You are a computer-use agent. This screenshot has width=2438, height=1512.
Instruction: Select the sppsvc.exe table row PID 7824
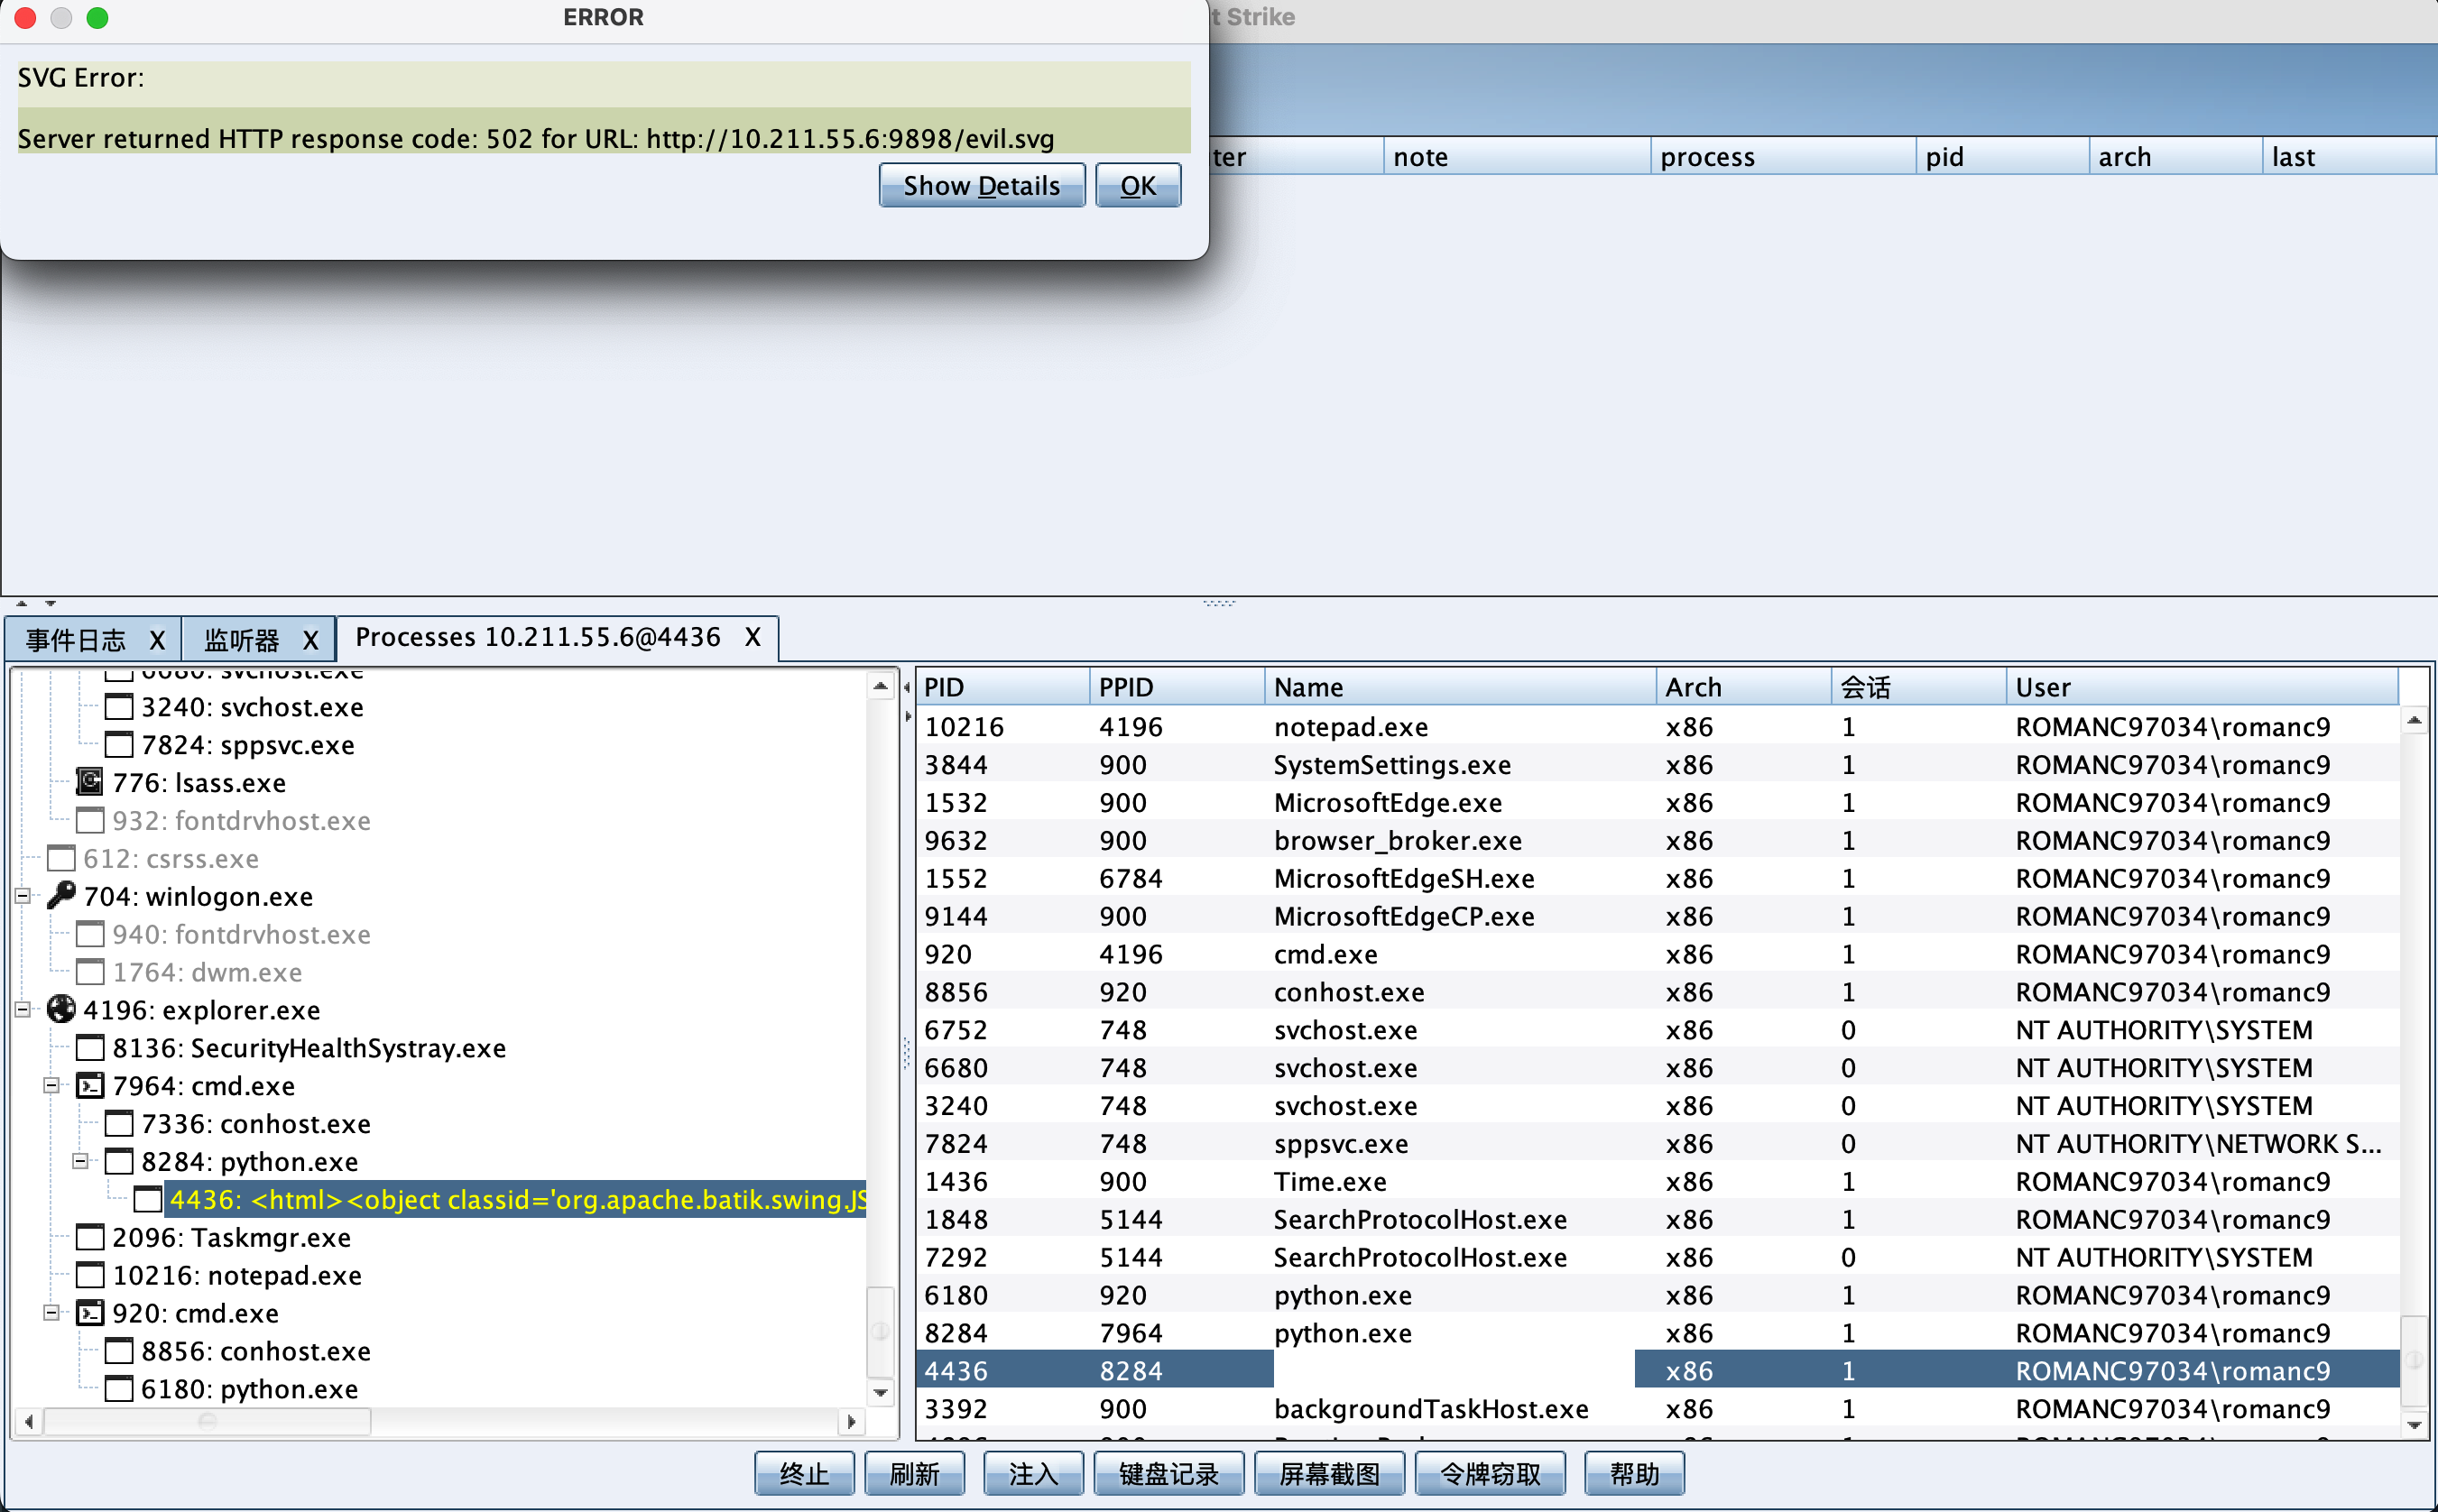click(x=1657, y=1143)
